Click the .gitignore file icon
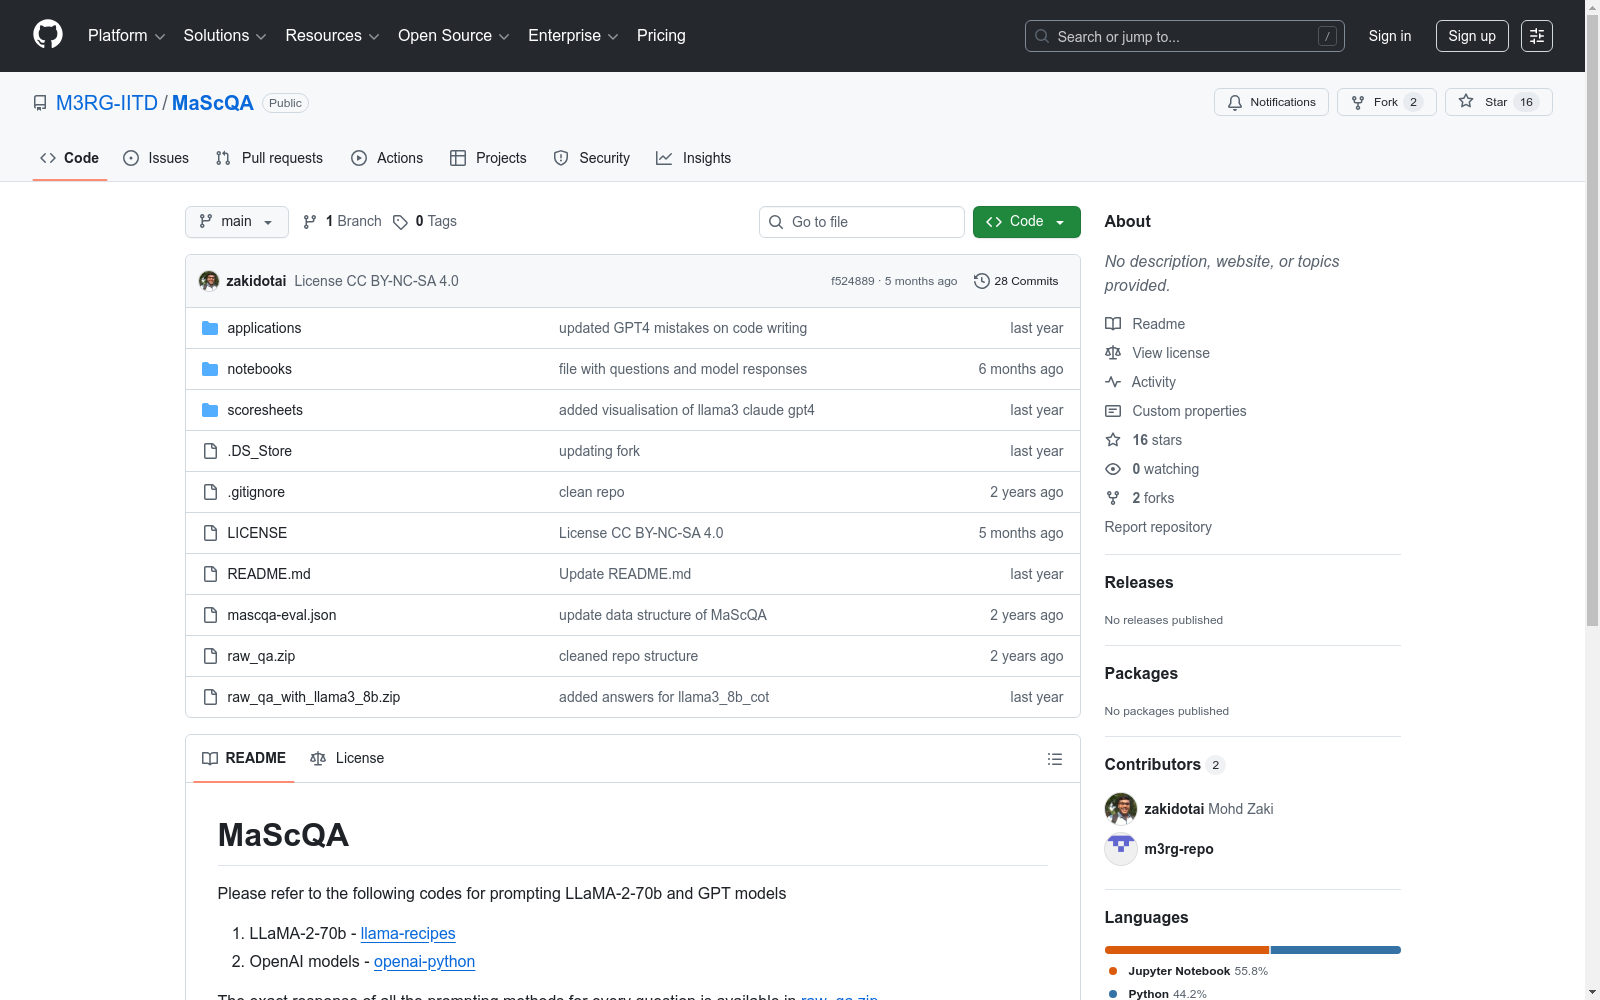The image size is (1600, 1000). pyautogui.click(x=210, y=492)
